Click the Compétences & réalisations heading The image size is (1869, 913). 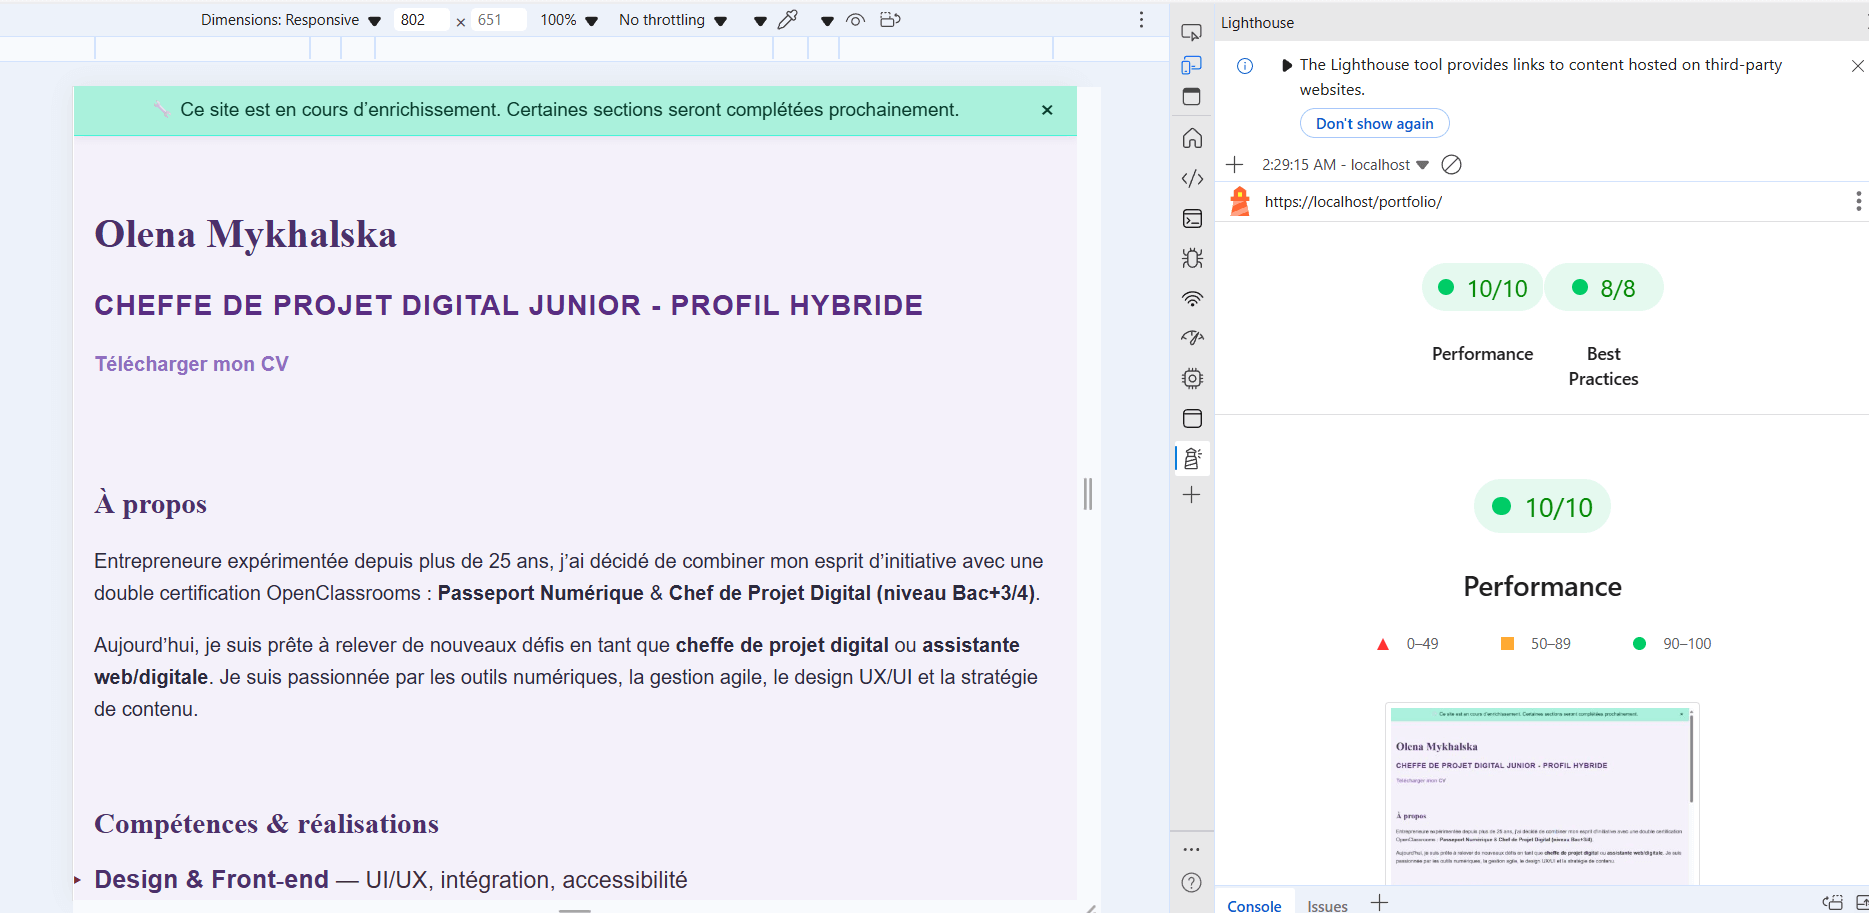tap(266, 824)
